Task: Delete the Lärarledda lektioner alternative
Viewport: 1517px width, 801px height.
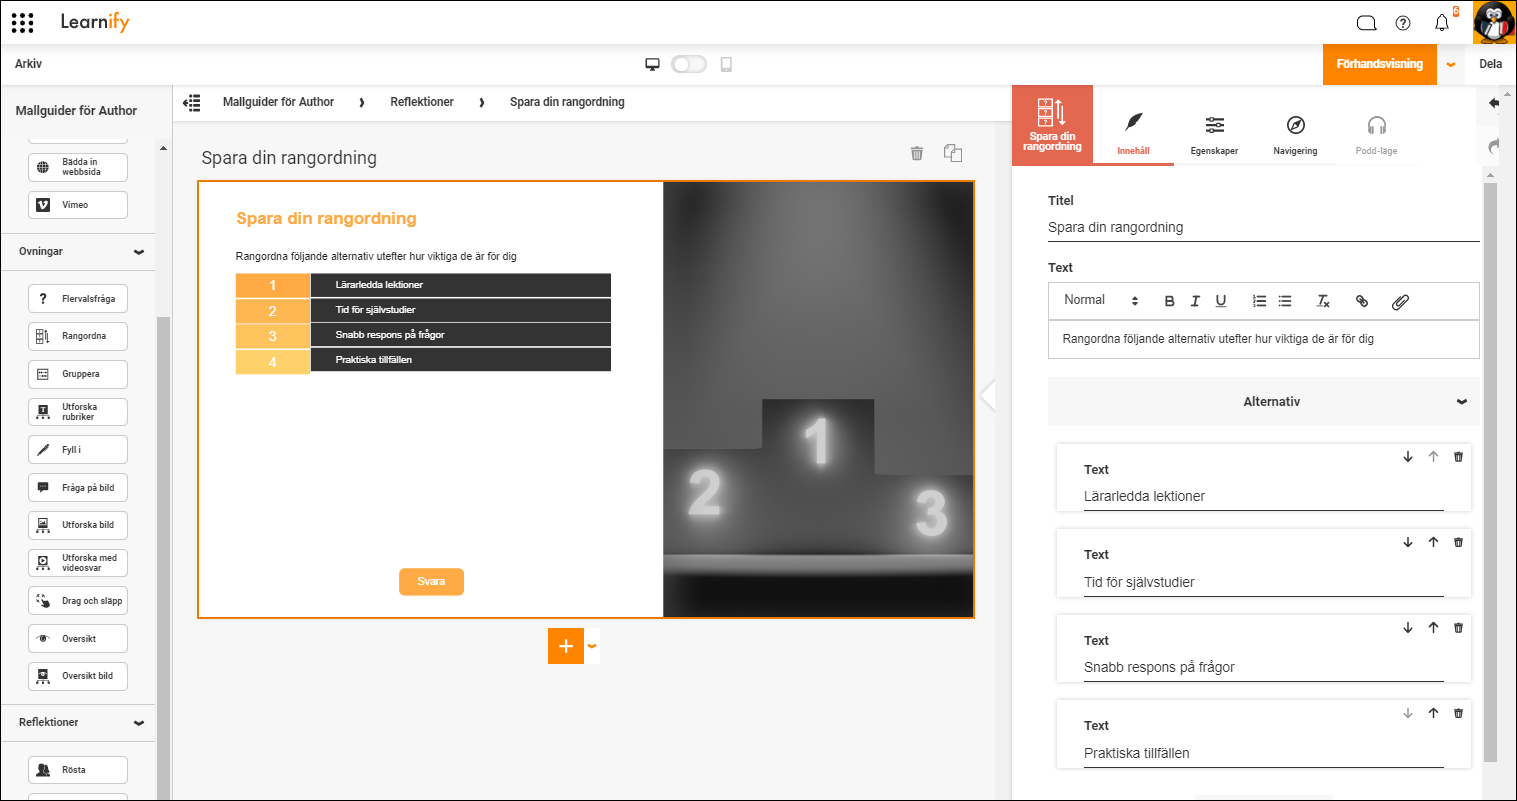Action: (x=1458, y=457)
